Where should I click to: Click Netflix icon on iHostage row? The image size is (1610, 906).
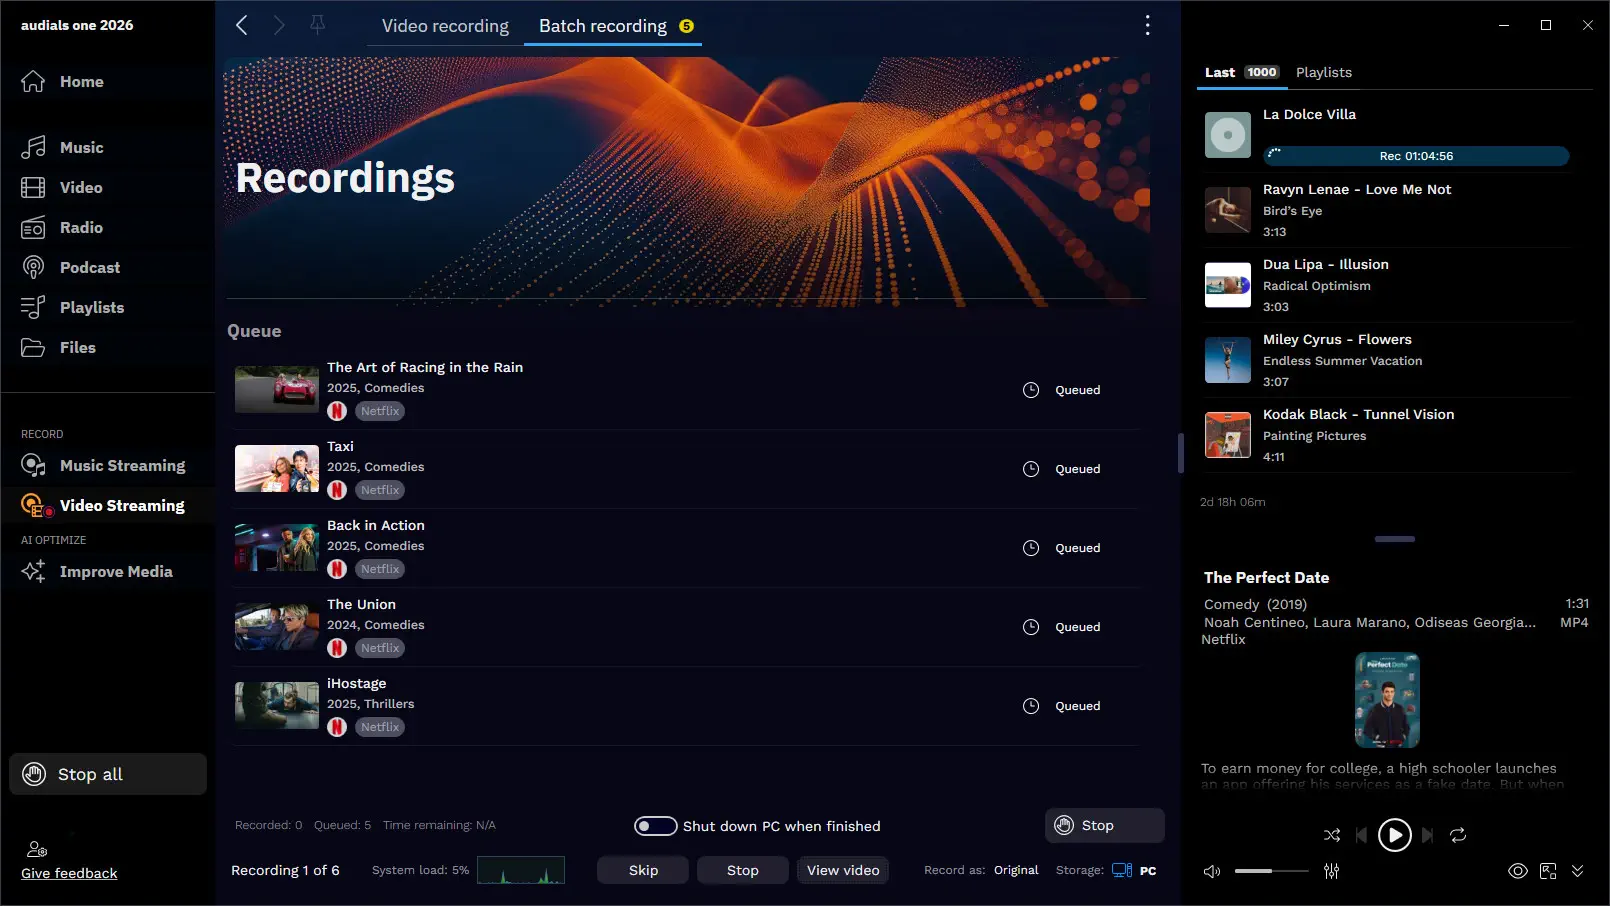pos(337,727)
